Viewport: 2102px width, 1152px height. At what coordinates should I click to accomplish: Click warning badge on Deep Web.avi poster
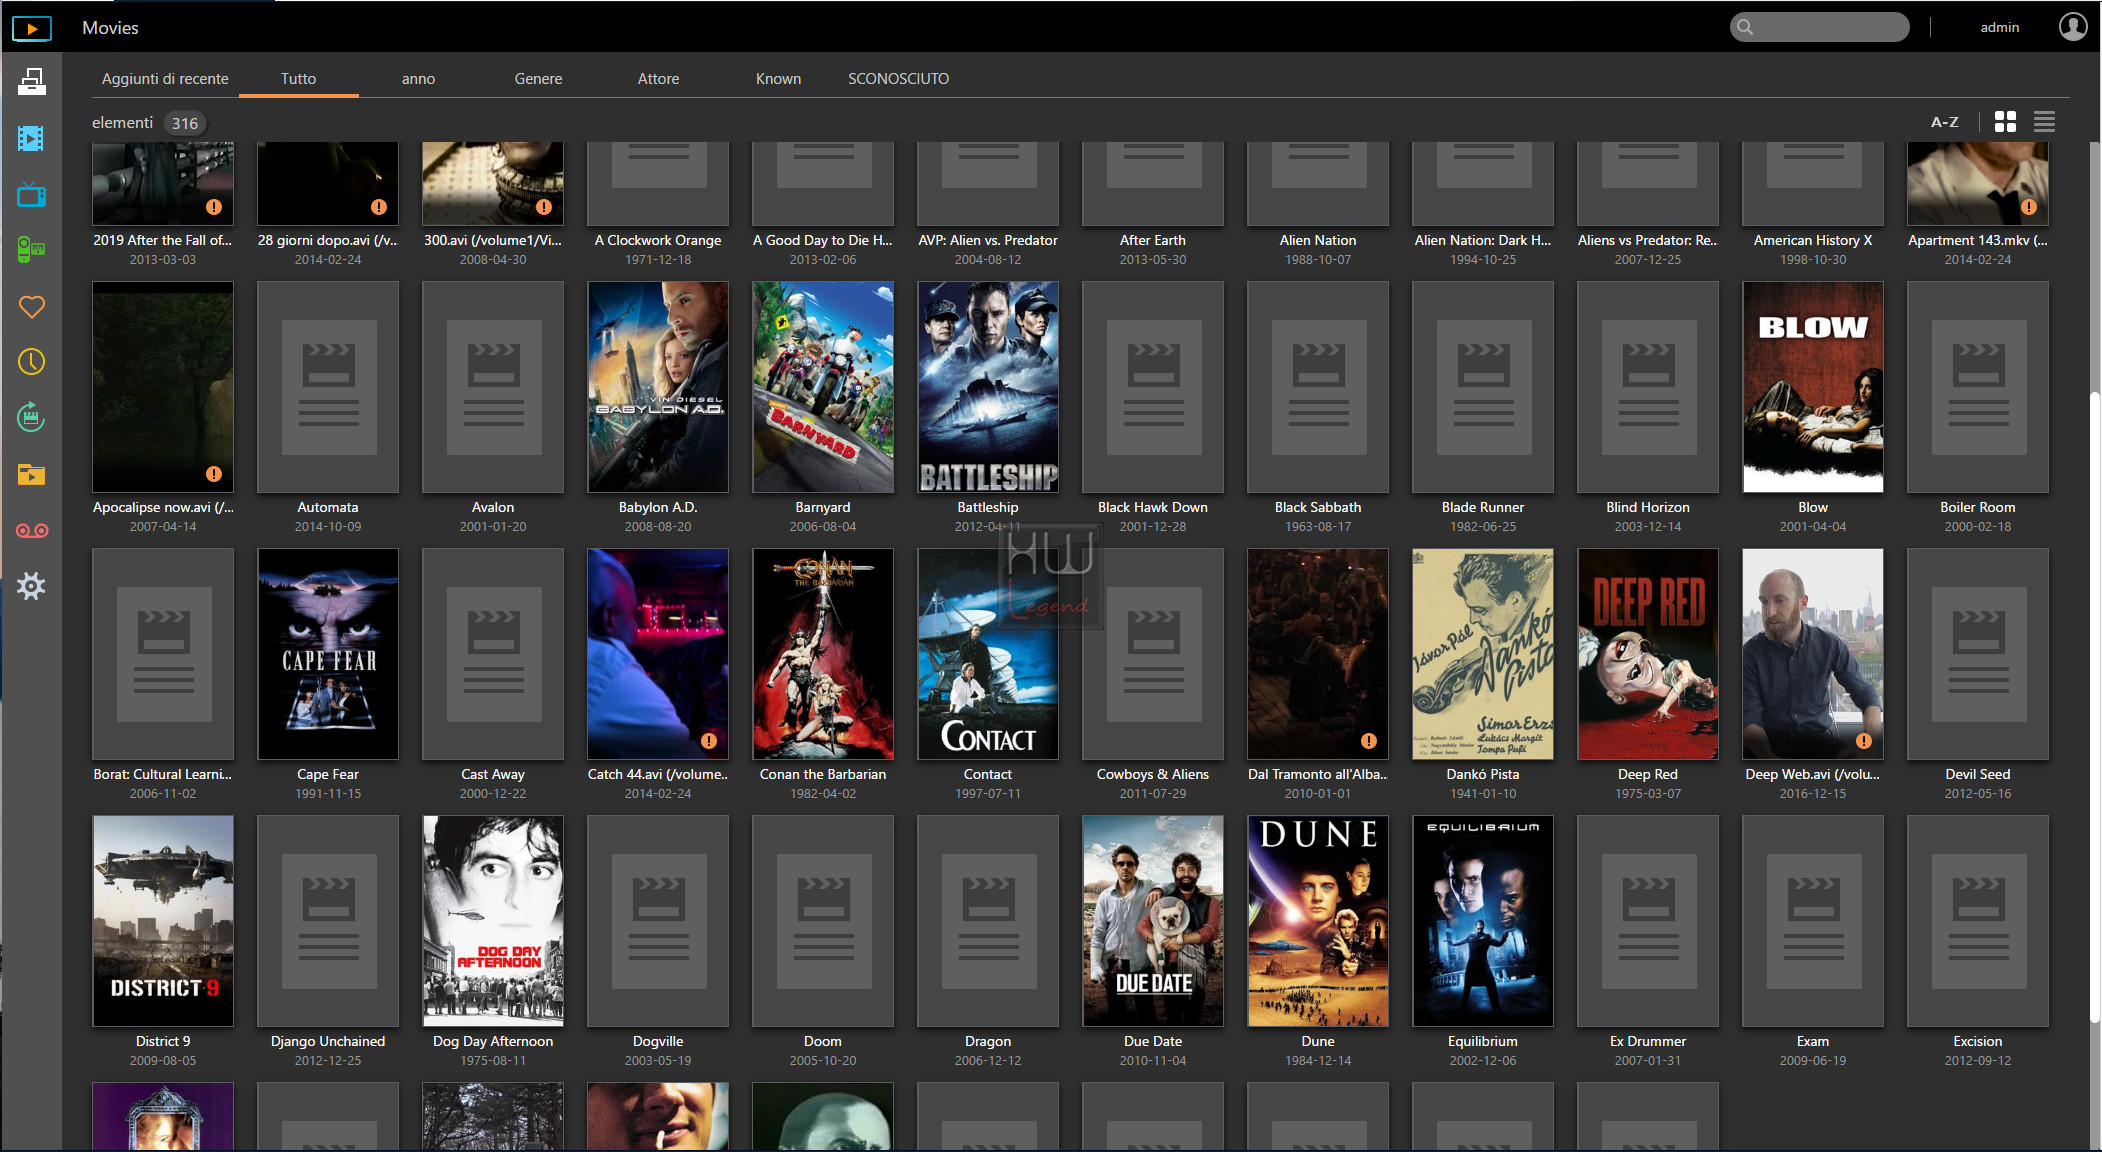tap(1864, 741)
